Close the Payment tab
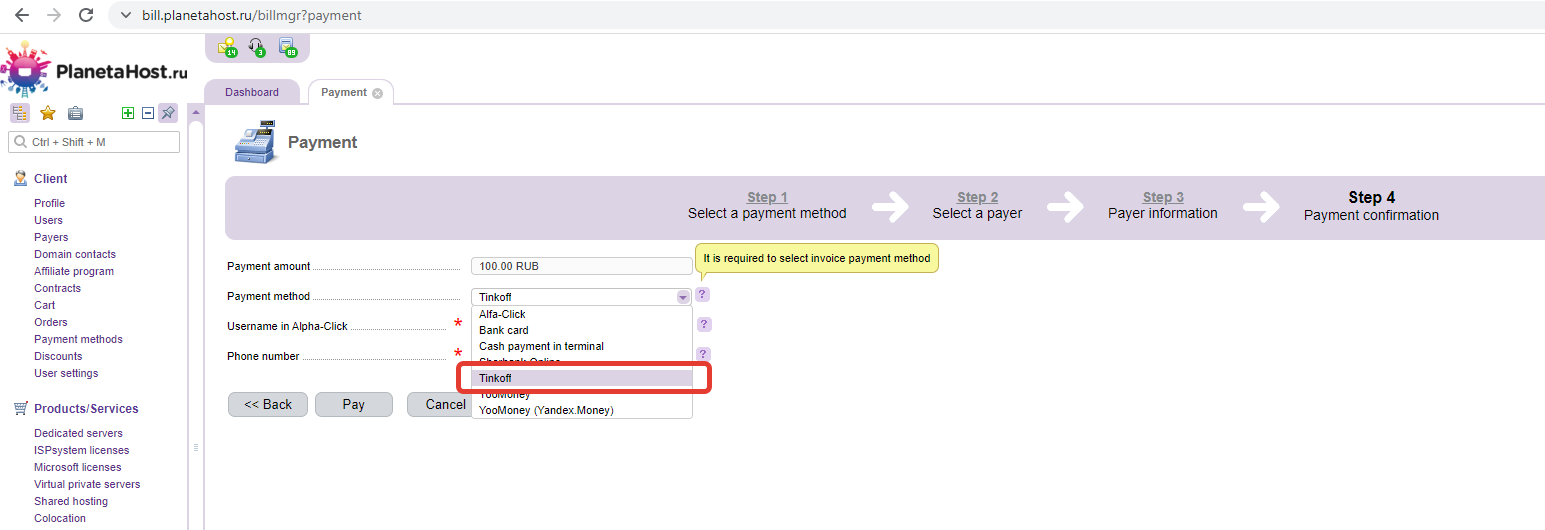 (x=377, y=93)
